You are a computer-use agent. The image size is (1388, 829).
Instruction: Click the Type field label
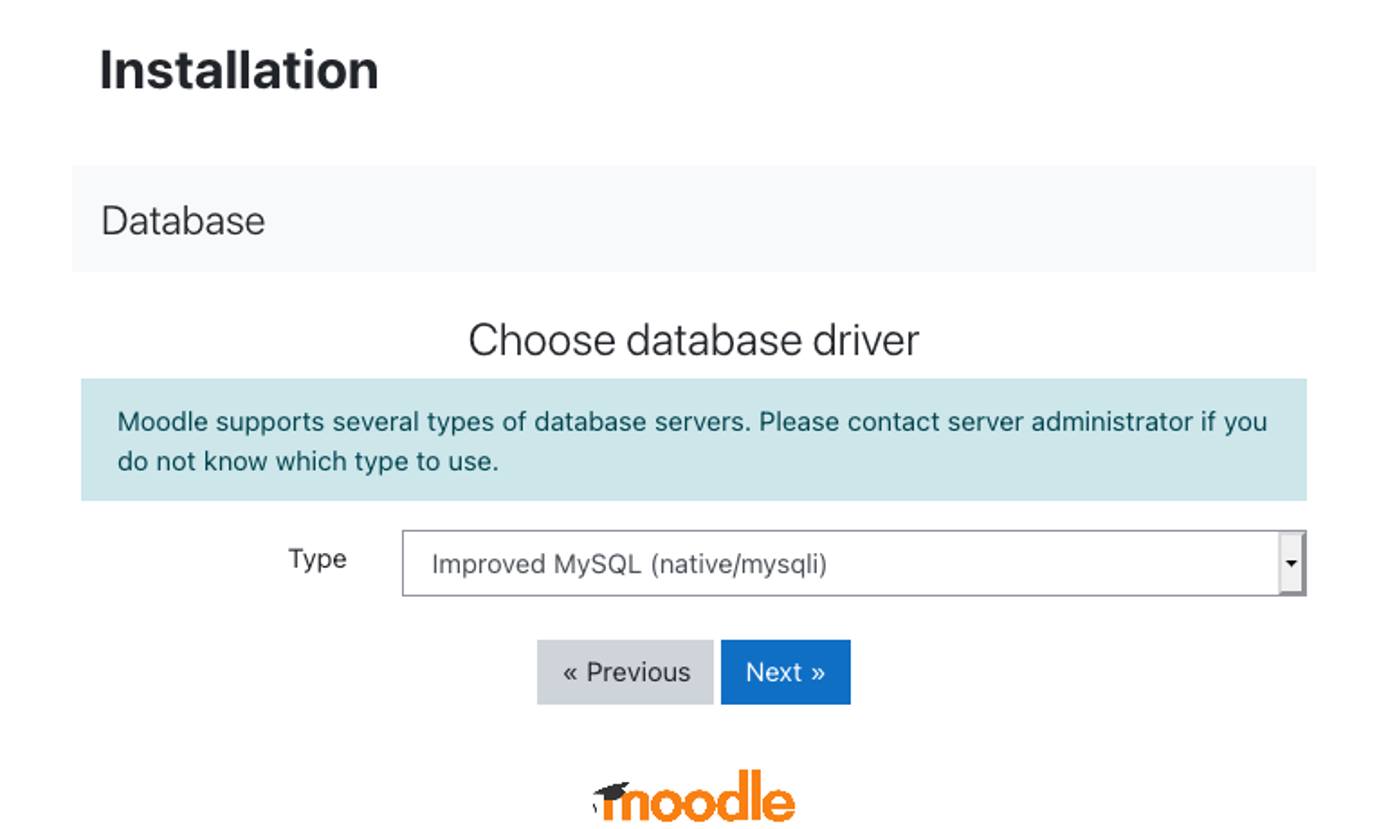[x=318, y=560]
